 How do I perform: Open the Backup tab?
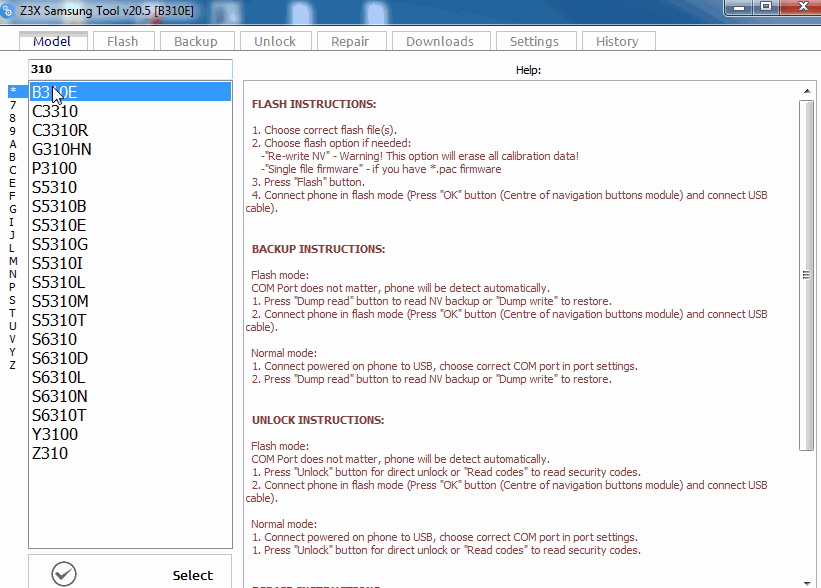click(196, 41)
